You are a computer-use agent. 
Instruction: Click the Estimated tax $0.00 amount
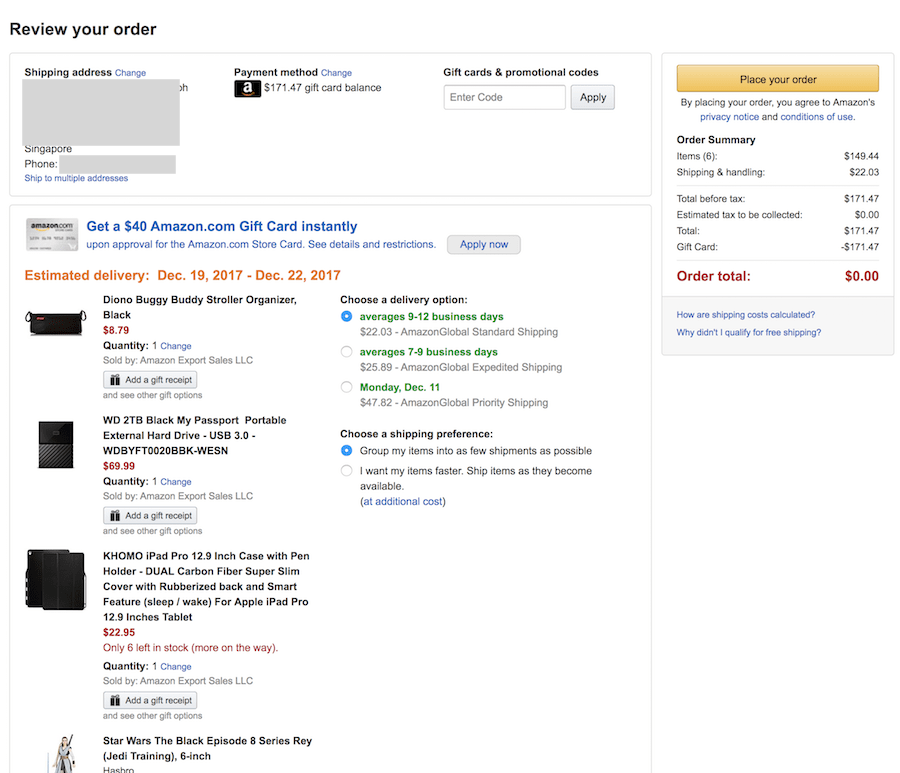click(x=867, y=215)
